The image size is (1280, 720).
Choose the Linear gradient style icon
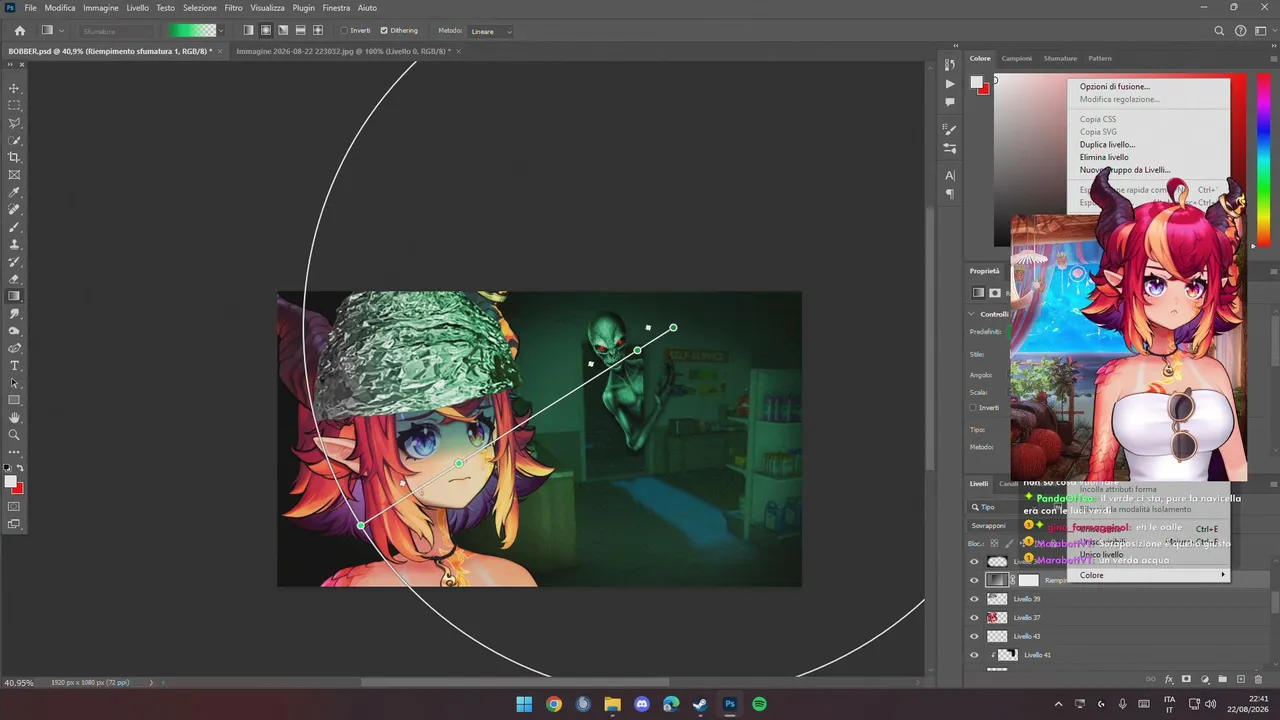point(249,31)
